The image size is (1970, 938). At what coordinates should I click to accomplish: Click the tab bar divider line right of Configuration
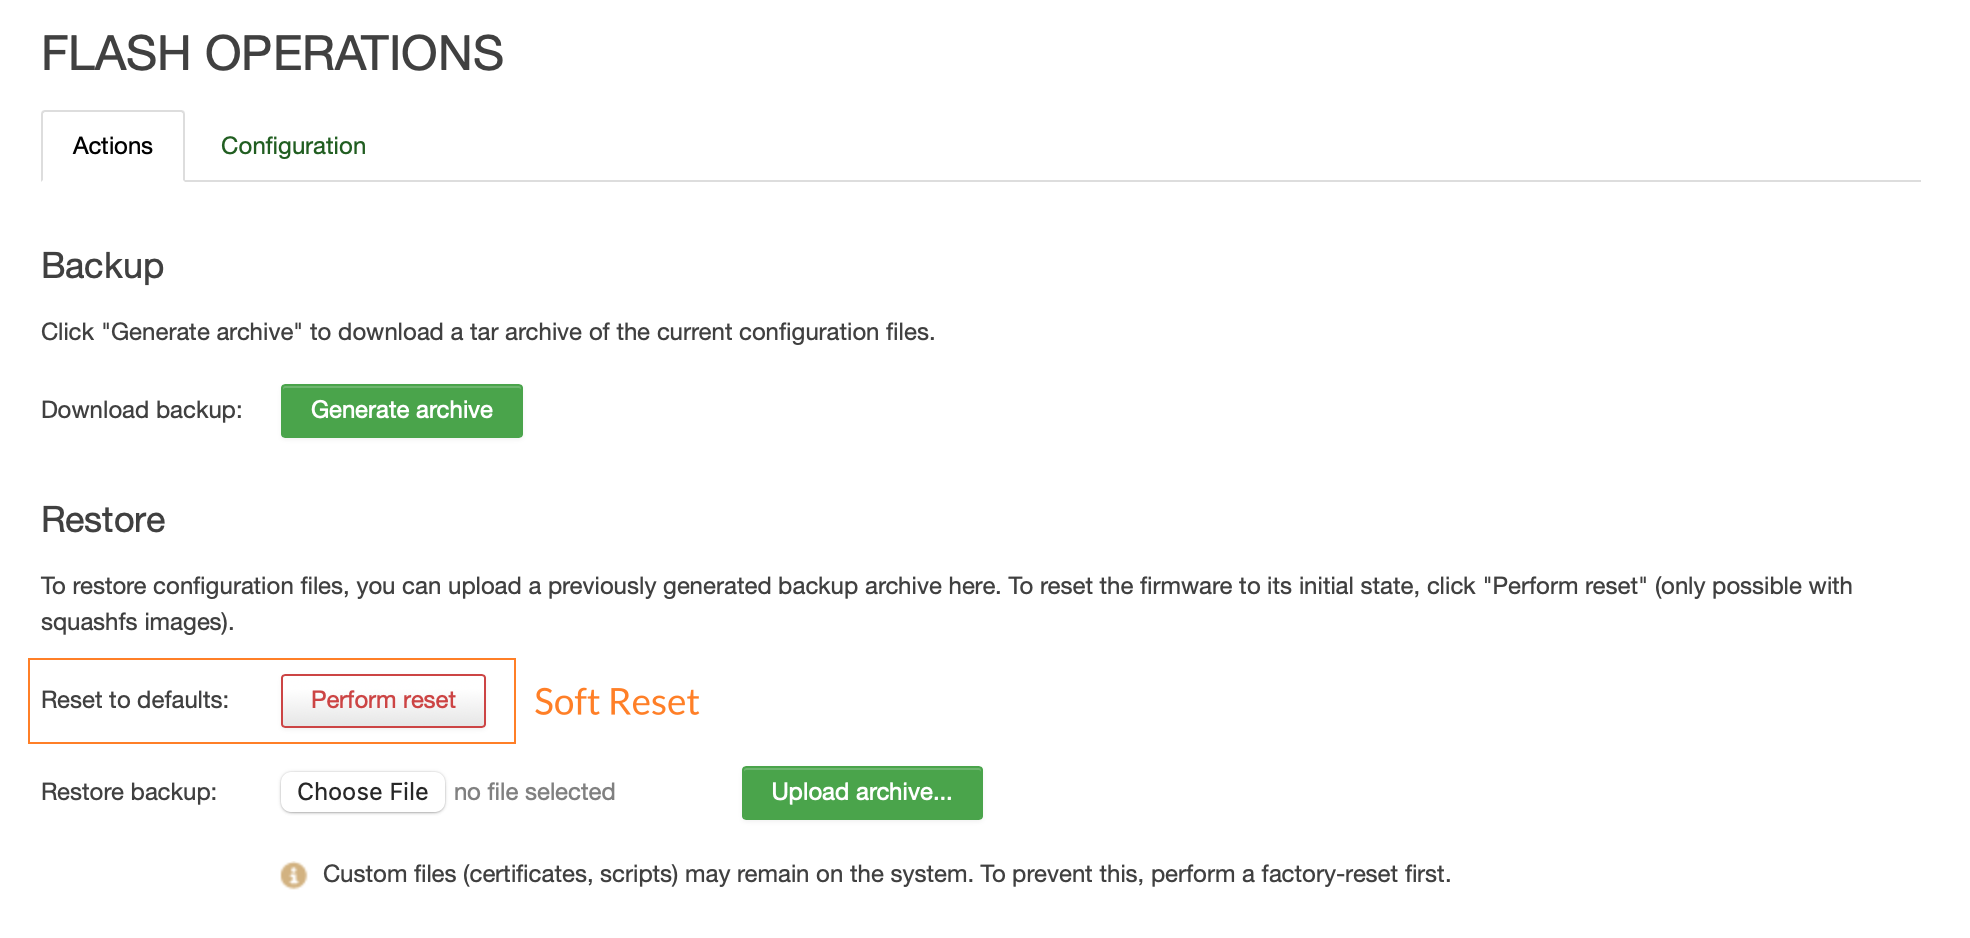point(1100,181)
